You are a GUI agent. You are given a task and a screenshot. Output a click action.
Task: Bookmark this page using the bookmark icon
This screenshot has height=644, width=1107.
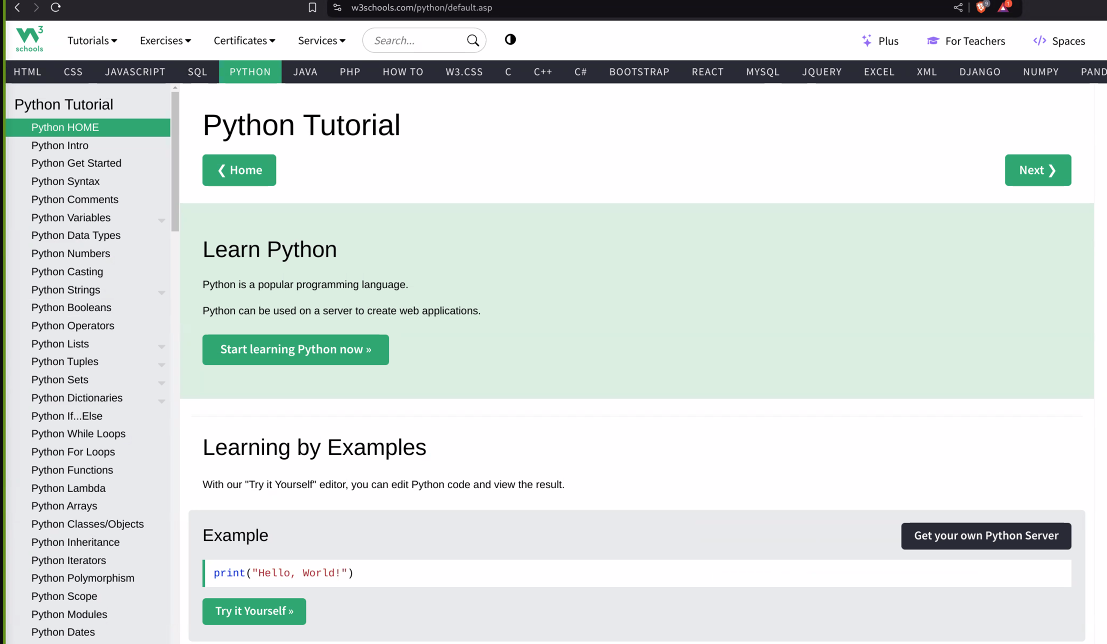[x=312, y=8]
